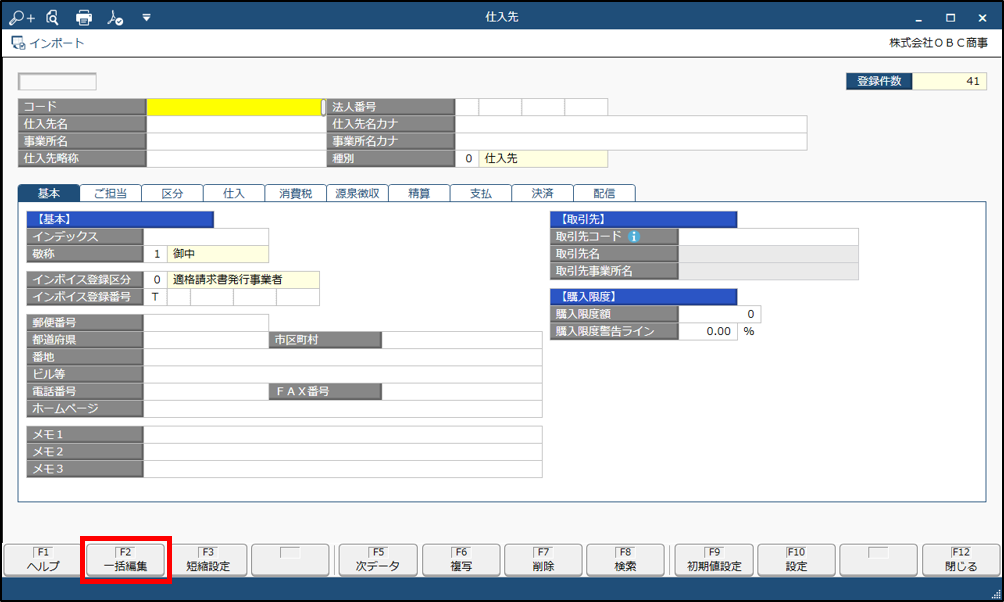Click the 電話番号 input field

206,391
